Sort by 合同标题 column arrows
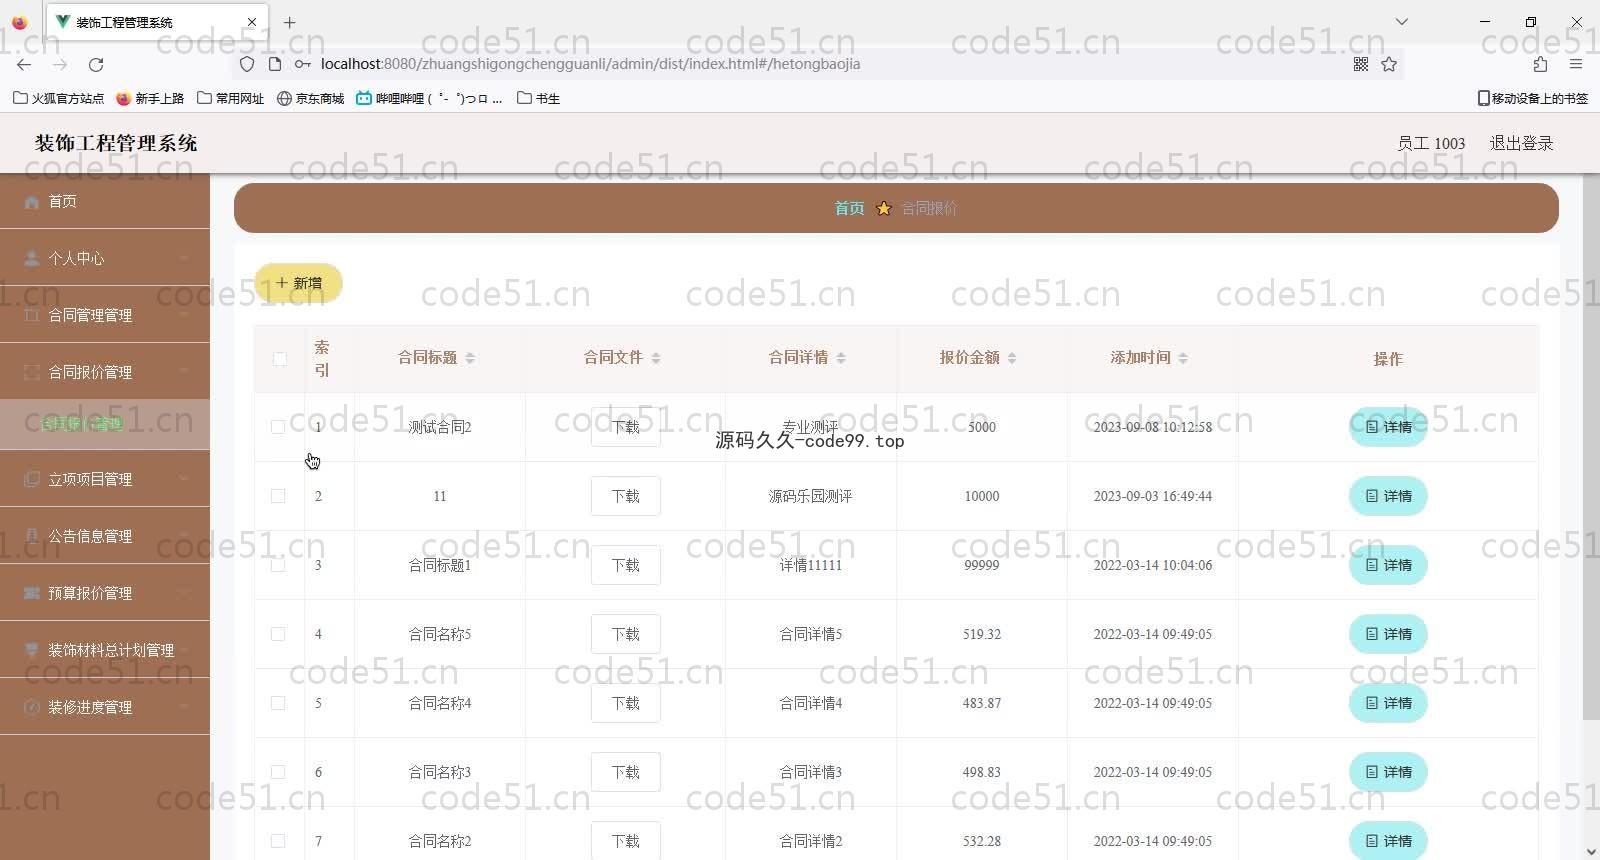Viewport: 1600px width, 860px height. [x=470, y=358]
